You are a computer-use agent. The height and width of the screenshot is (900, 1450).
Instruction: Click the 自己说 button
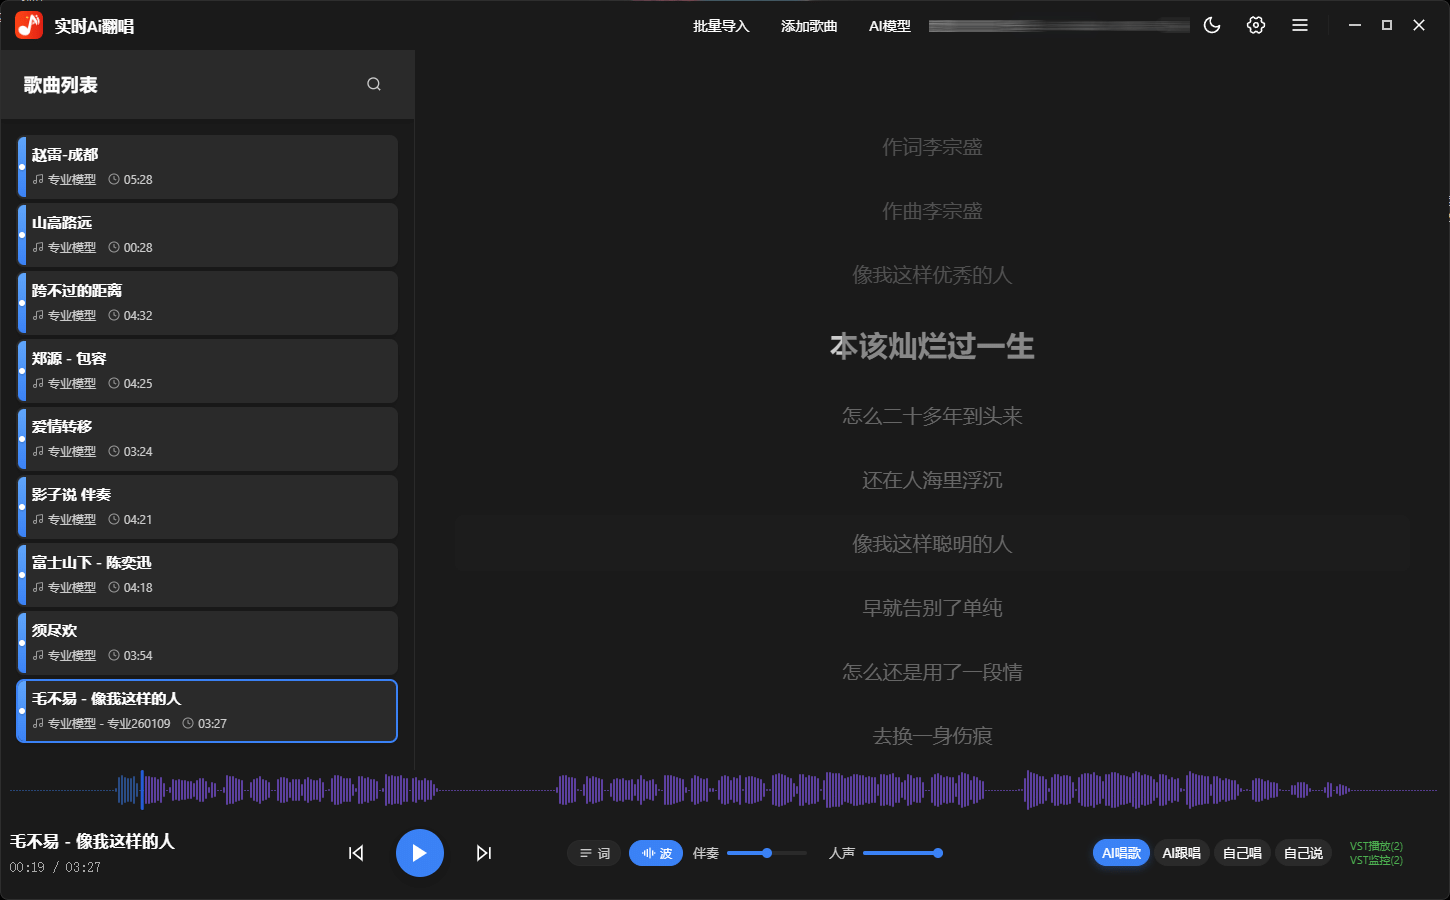1303,852
